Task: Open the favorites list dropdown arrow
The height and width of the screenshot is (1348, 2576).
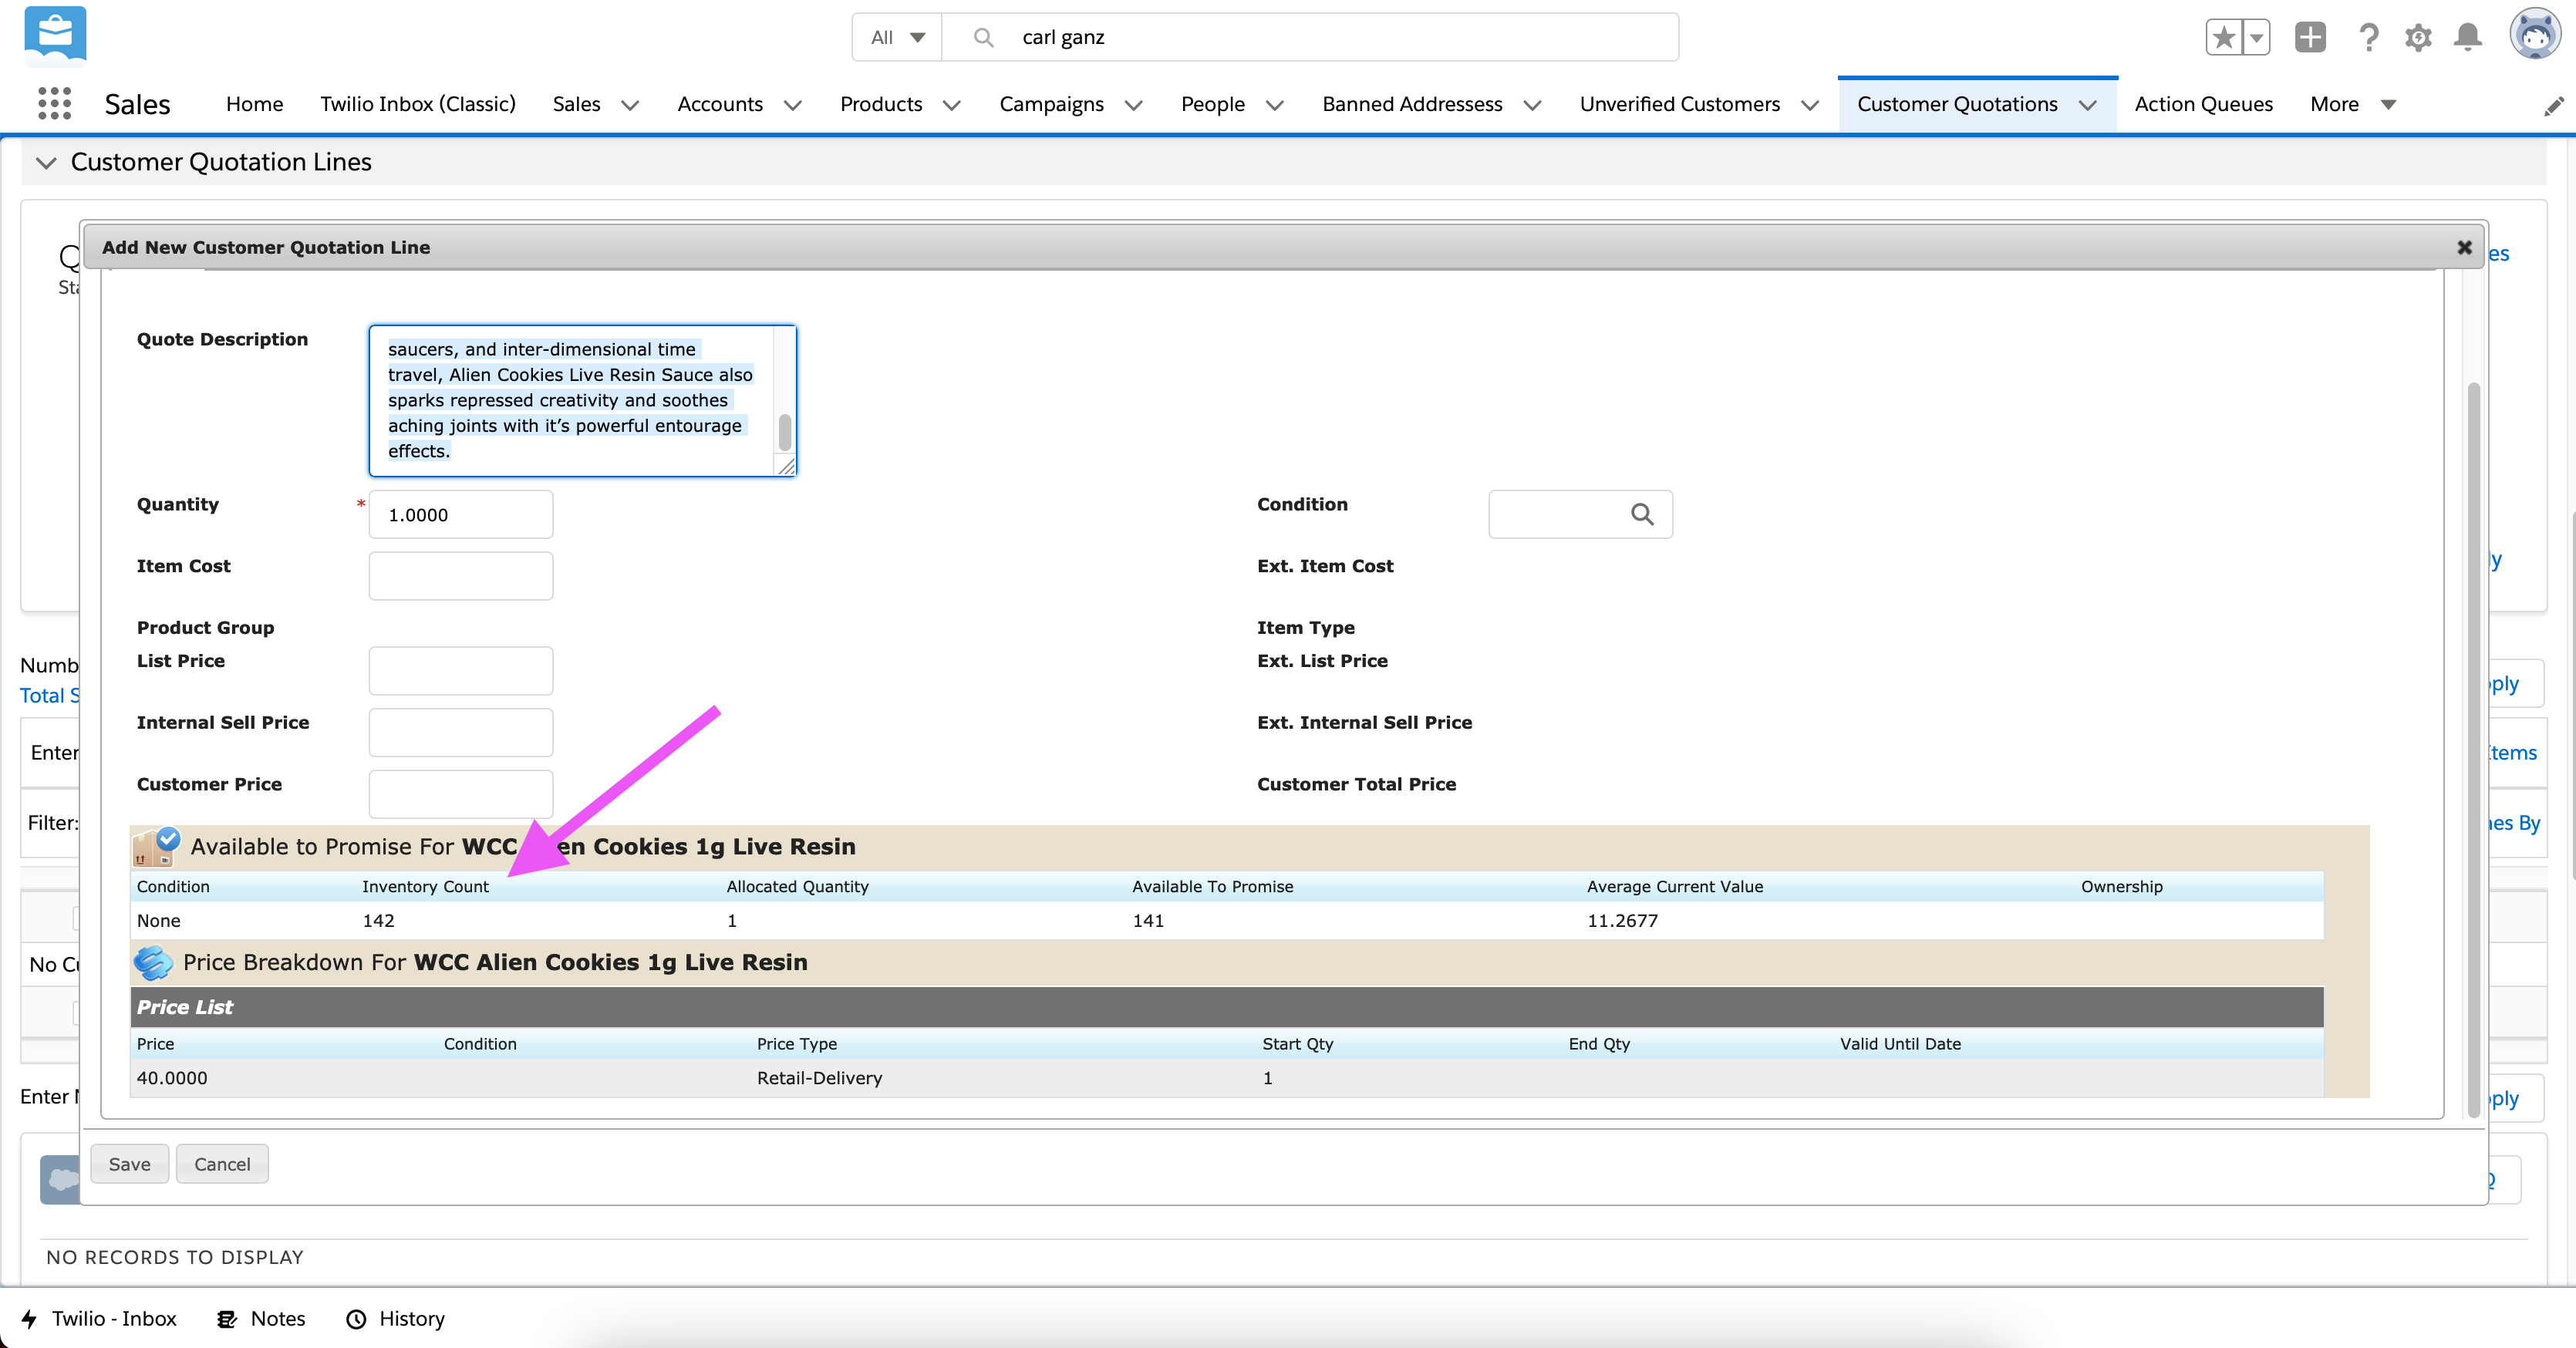Action: [2256, 38]
